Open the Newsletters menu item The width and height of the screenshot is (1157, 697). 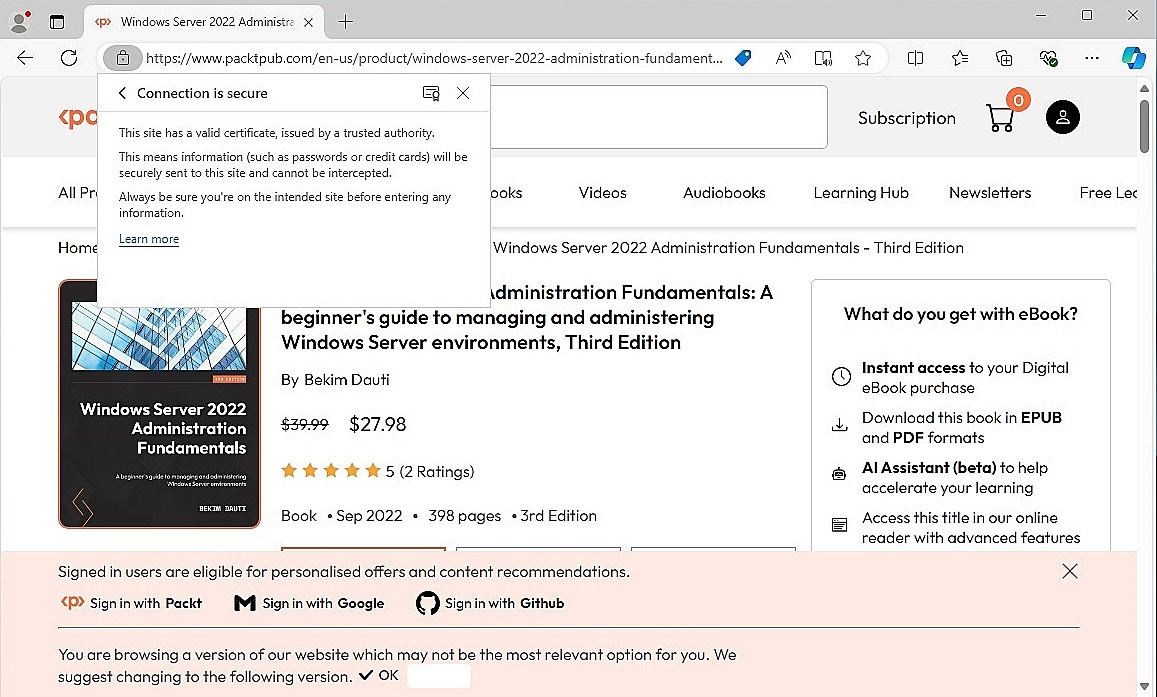tap(990, 193)
